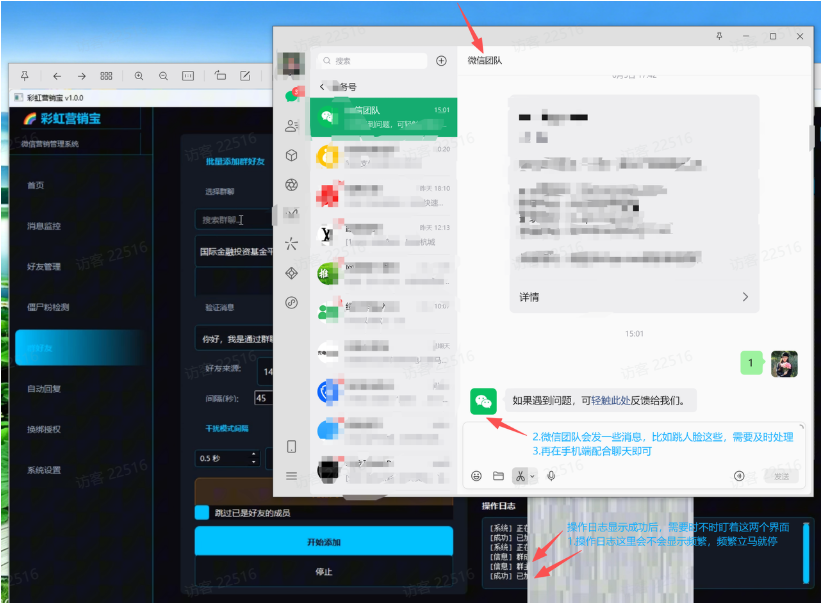The height and width of the screenshot is (603, 821).
Task: Open the conversation dated 昨天 12:13
Action: point(383,234)
